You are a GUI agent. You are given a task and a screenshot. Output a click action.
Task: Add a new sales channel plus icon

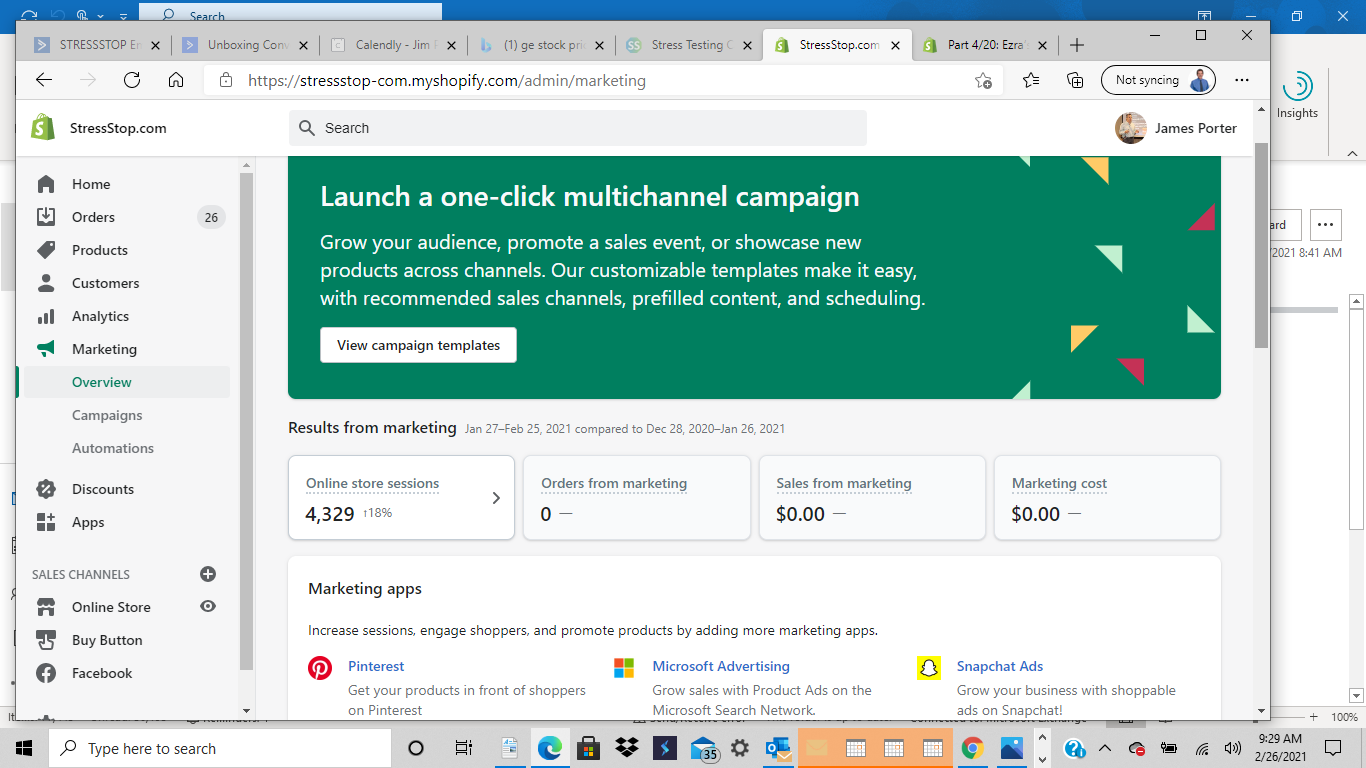[208, 574]
